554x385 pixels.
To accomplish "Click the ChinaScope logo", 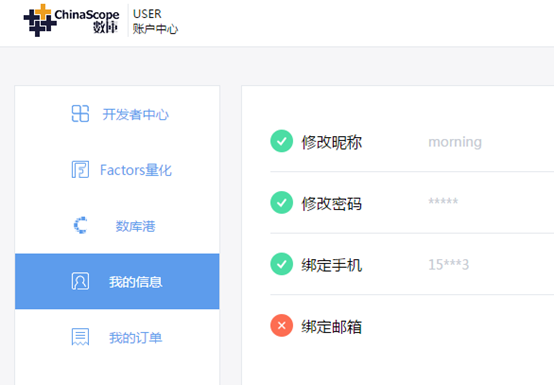I will (71, 20).
